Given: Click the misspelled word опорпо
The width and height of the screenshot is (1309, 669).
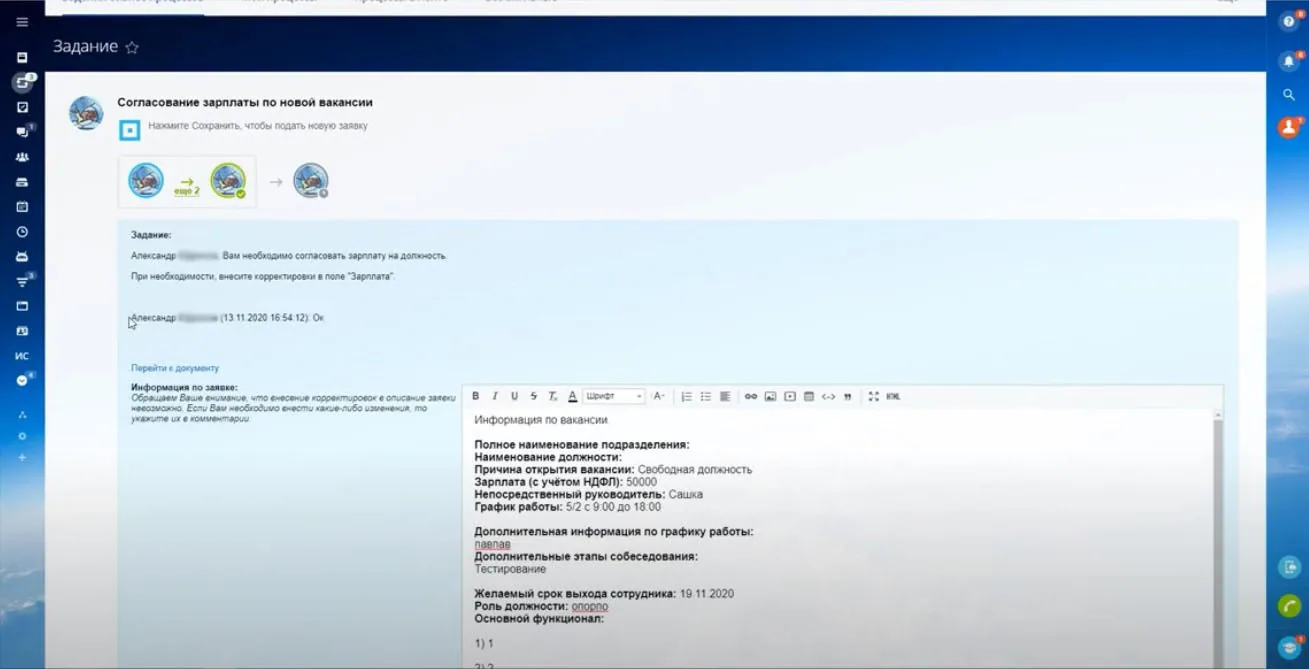Looking at the screenshot, I should (589, 606).
